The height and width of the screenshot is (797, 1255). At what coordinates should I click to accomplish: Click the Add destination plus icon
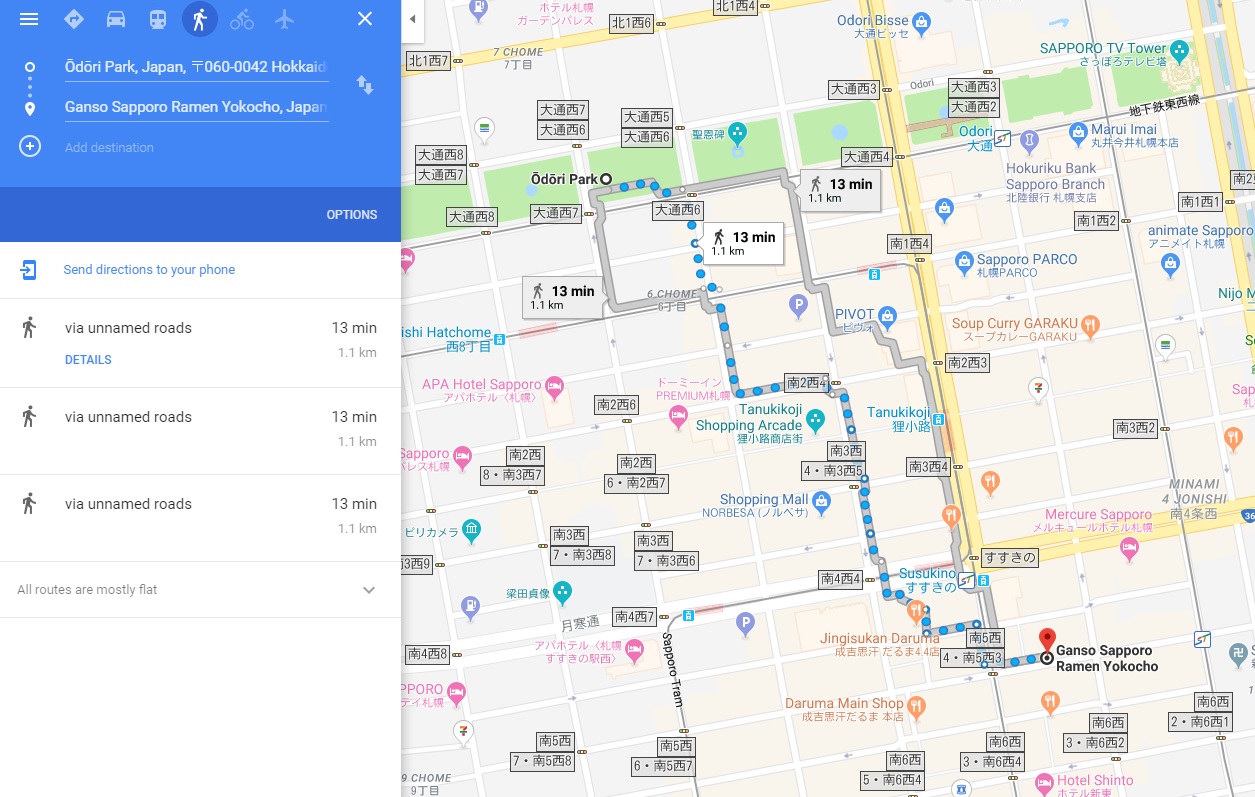tap(30, 147)
